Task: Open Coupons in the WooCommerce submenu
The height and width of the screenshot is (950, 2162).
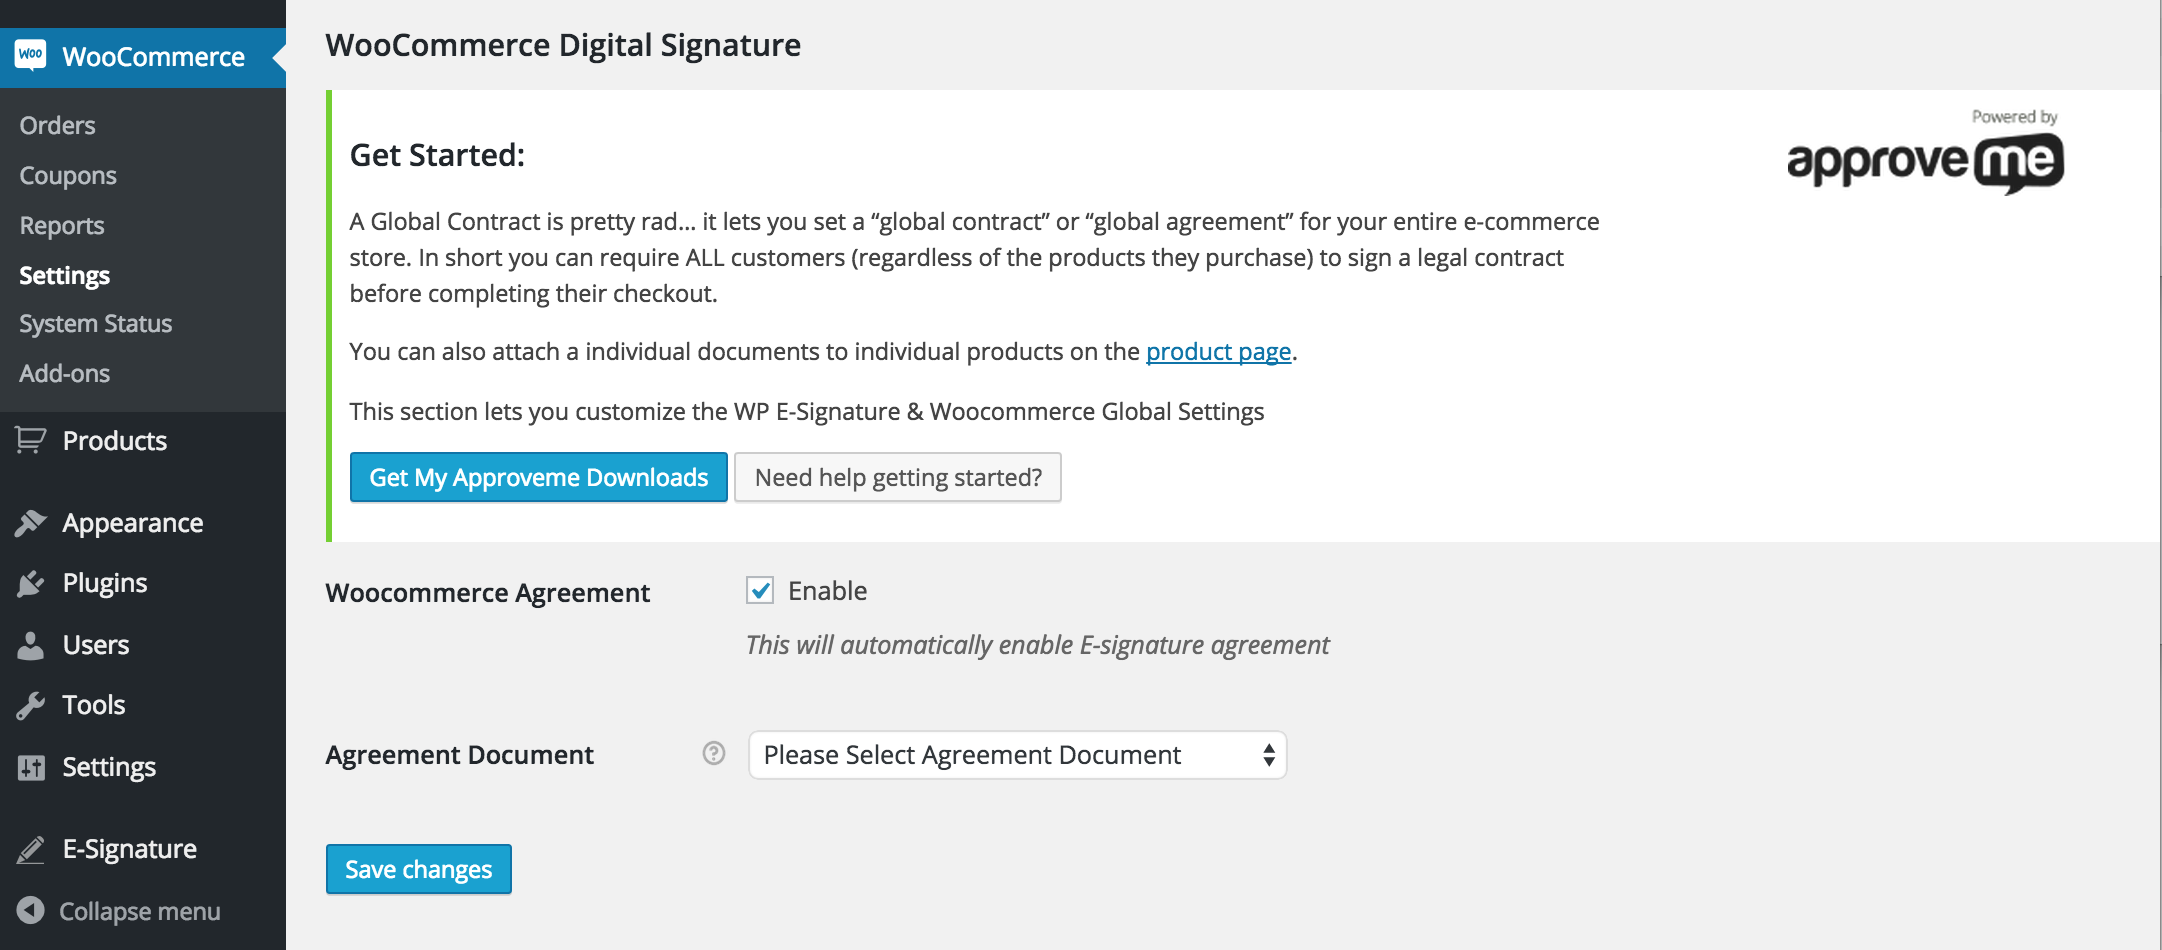Action: [68, 176]
